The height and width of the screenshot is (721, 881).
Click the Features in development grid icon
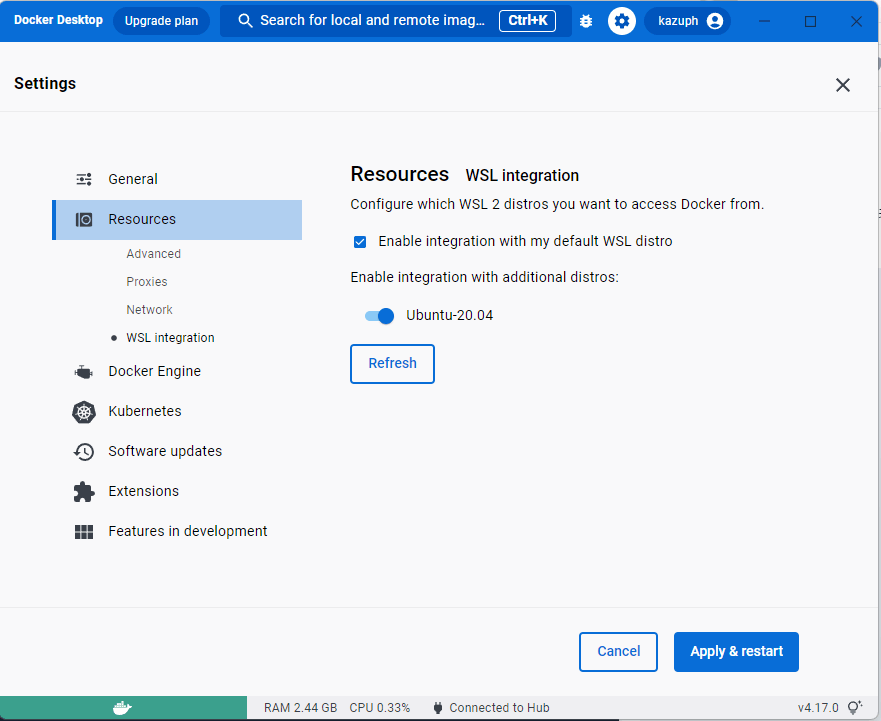tap(84, 532)
